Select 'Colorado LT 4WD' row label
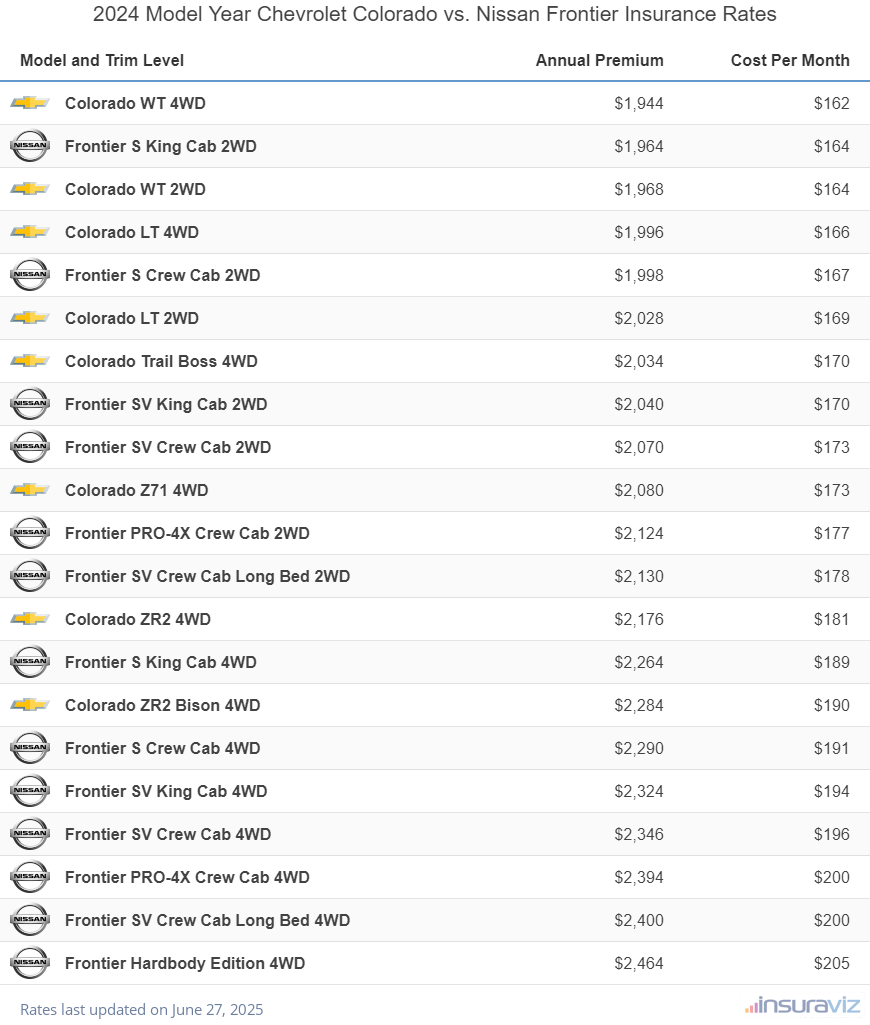This screenshot has height=1025, width=870. [x=132, y=232]
